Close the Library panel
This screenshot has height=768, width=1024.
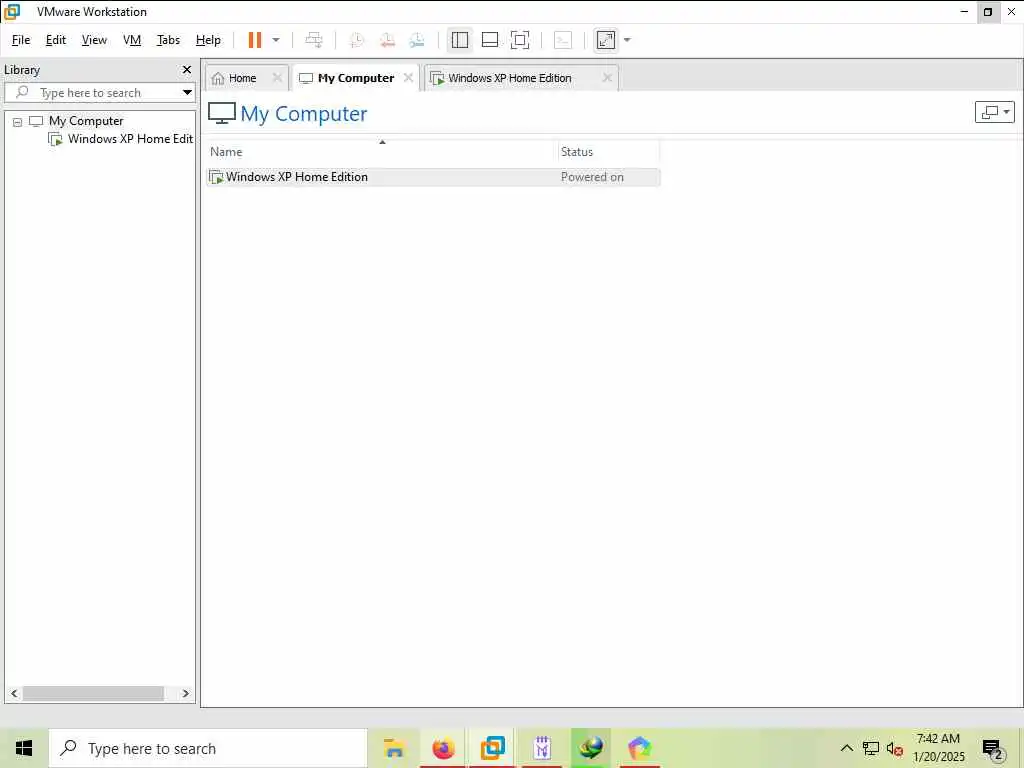(187, 70)
